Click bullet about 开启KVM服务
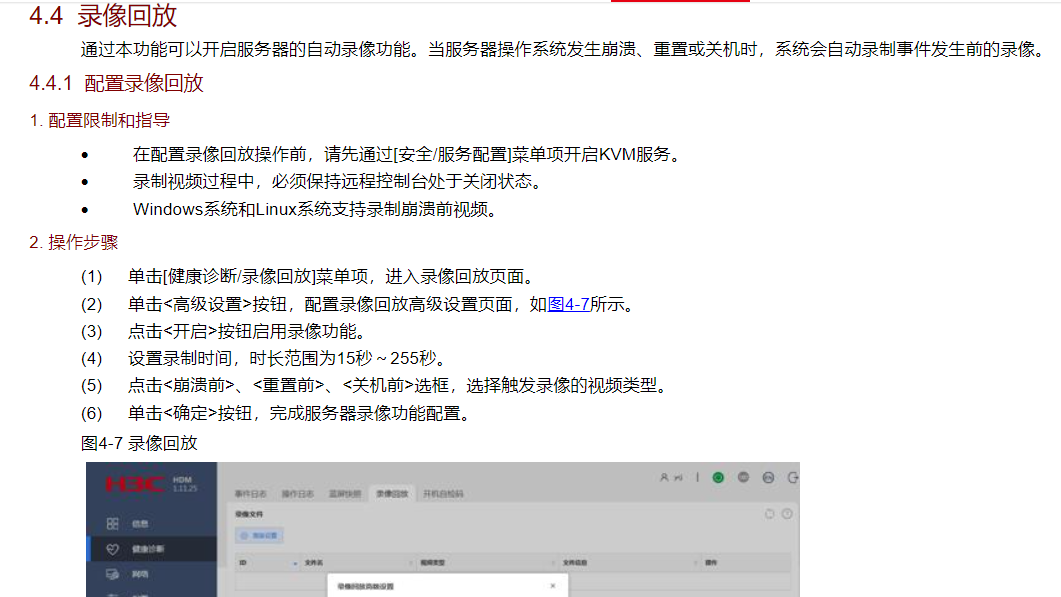 click(x=407, y=155)
